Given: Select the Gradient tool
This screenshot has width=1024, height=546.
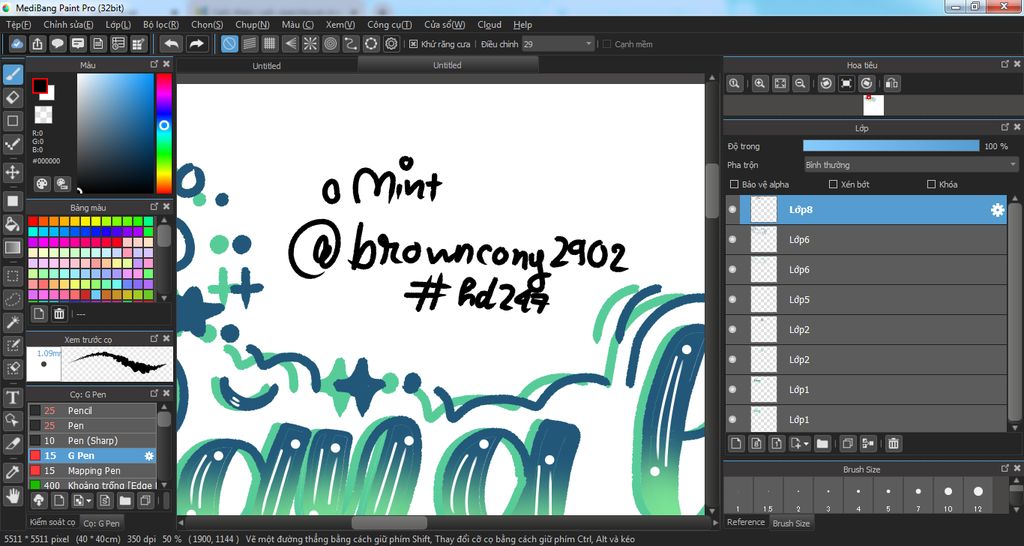Looking at the screenshot, I should pos(12,248).
